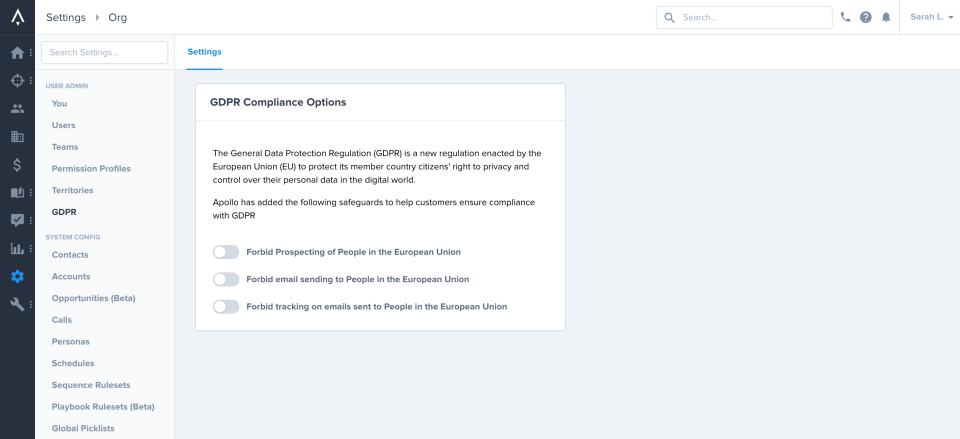Open the dollar sign Opportunities icon

click(x=17, y=165)
